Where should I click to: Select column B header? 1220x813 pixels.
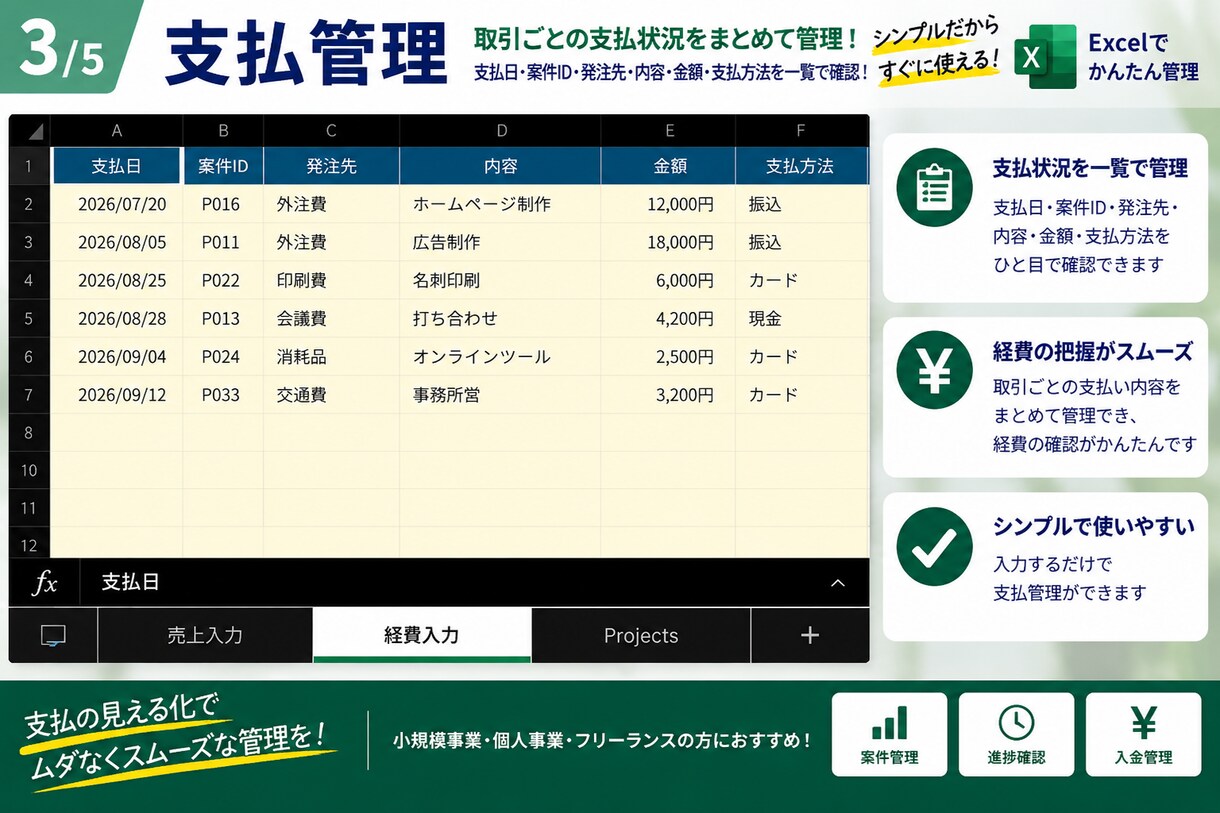pyautogui.click(x=223, y=131)
